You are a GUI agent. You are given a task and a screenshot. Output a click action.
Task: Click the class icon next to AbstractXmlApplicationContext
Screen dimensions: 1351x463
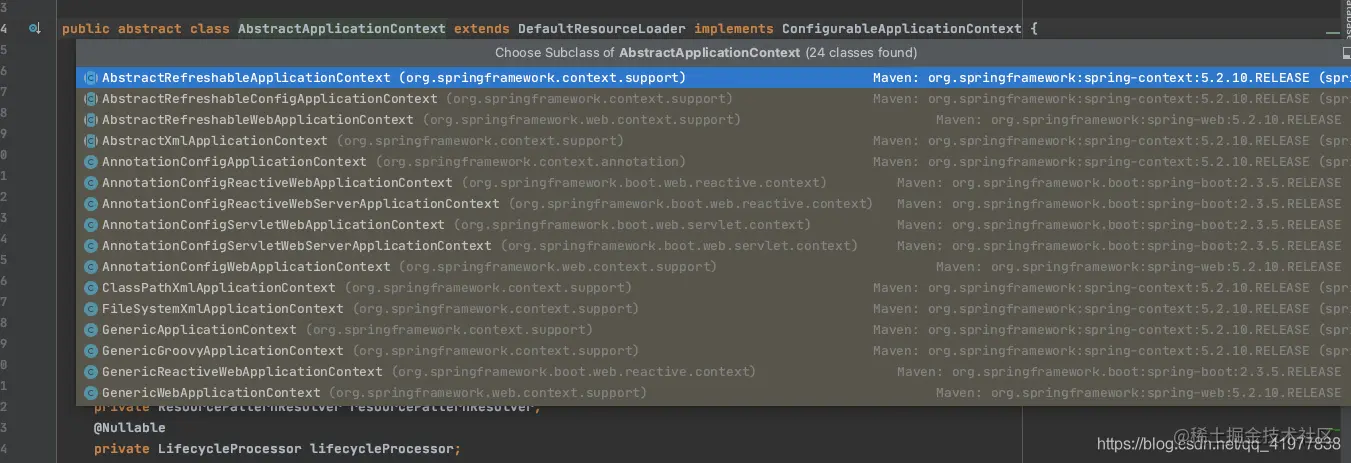(x=91, y=140)
